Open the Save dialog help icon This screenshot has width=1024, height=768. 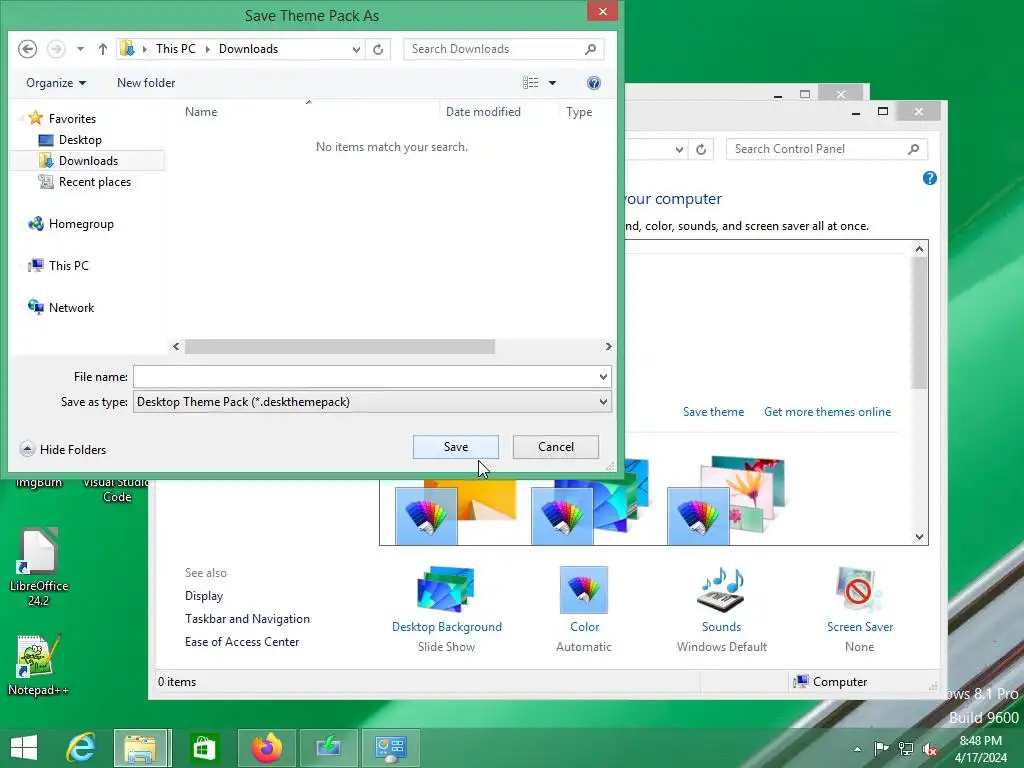(x=594, y=83)
